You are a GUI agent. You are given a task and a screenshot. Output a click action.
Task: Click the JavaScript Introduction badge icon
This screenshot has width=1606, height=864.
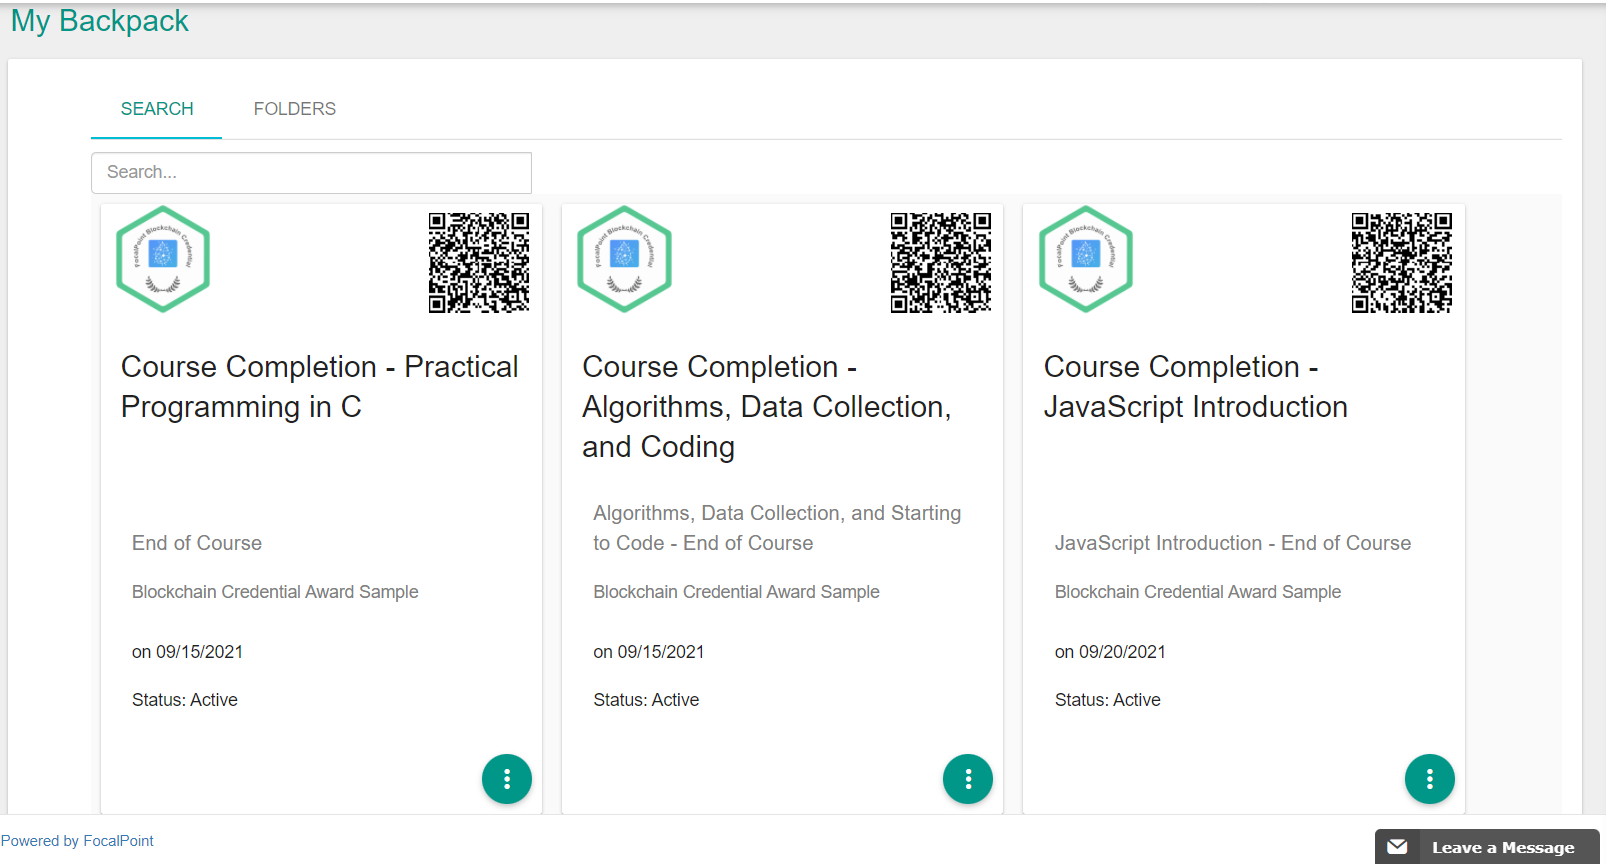[x=1085, y=259]
